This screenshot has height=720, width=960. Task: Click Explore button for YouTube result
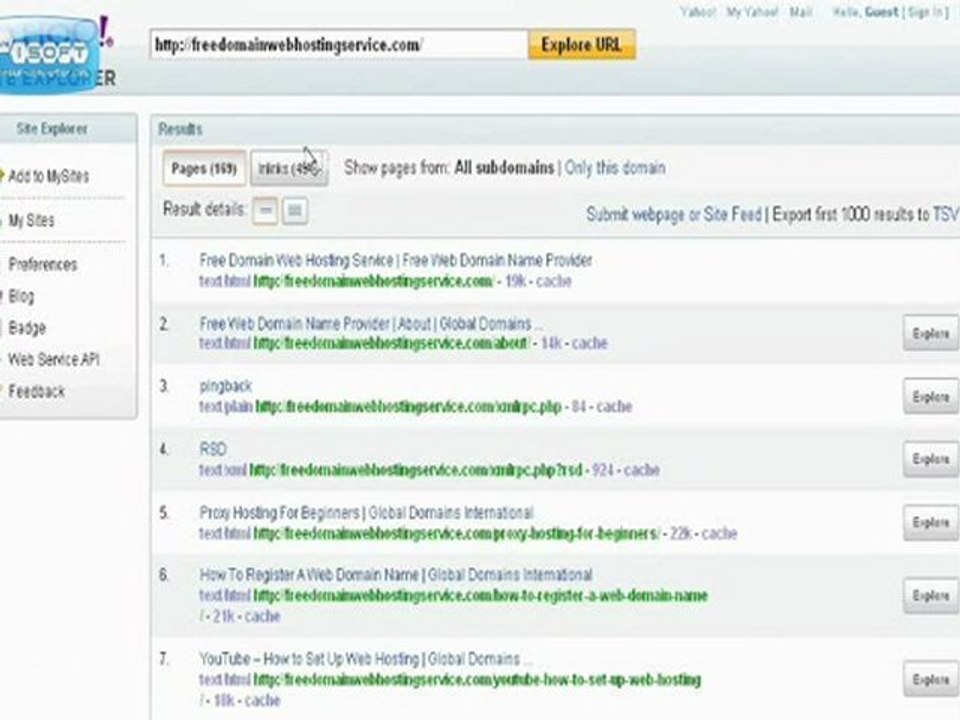(x=931, y=680)
